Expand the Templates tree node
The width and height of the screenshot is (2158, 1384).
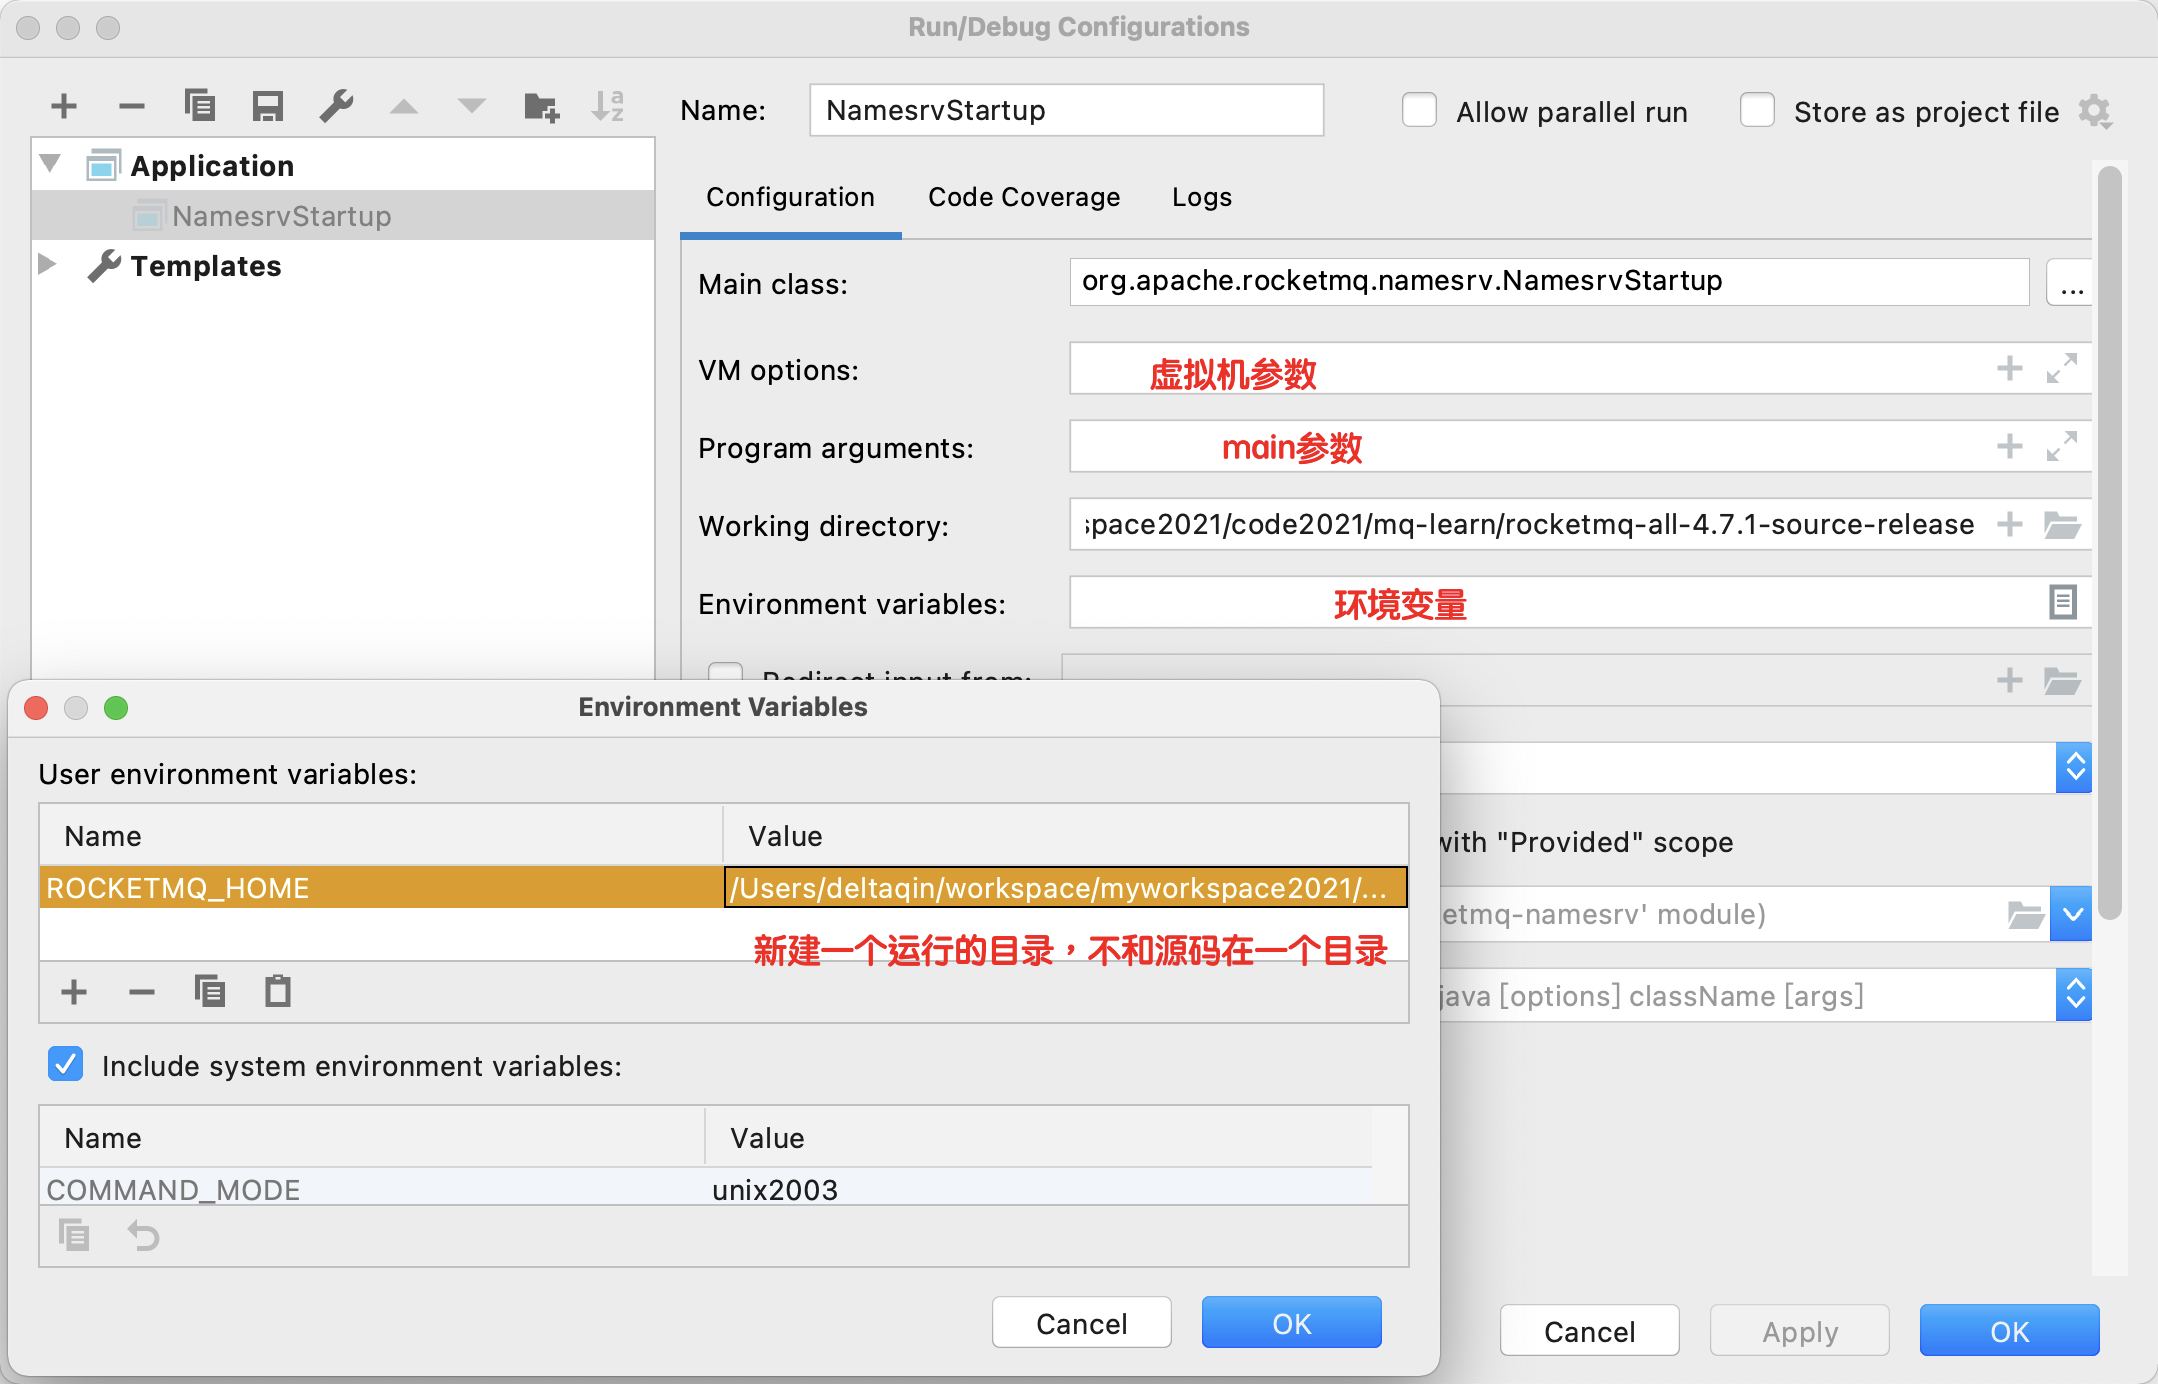point(47,265)
